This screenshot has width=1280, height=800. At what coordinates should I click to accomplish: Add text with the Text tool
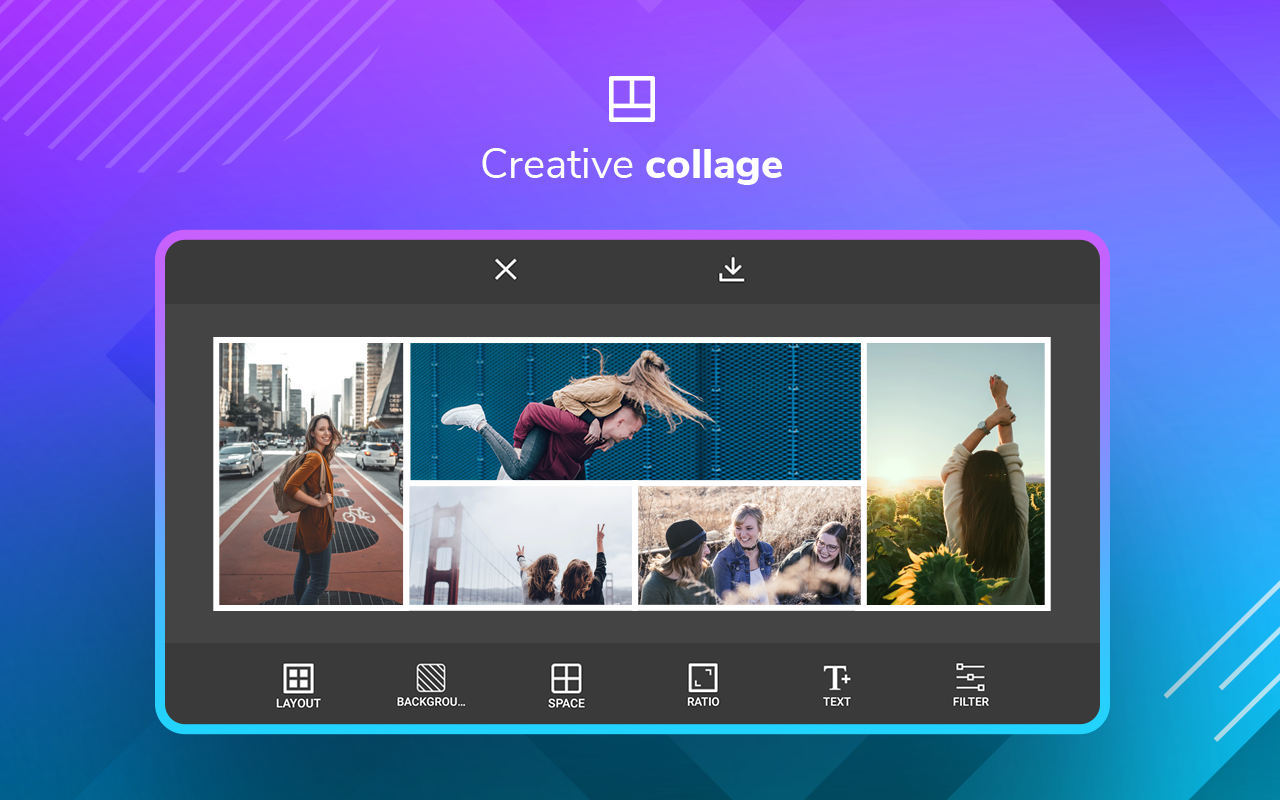pyautogui.click(x=837, y=686)
